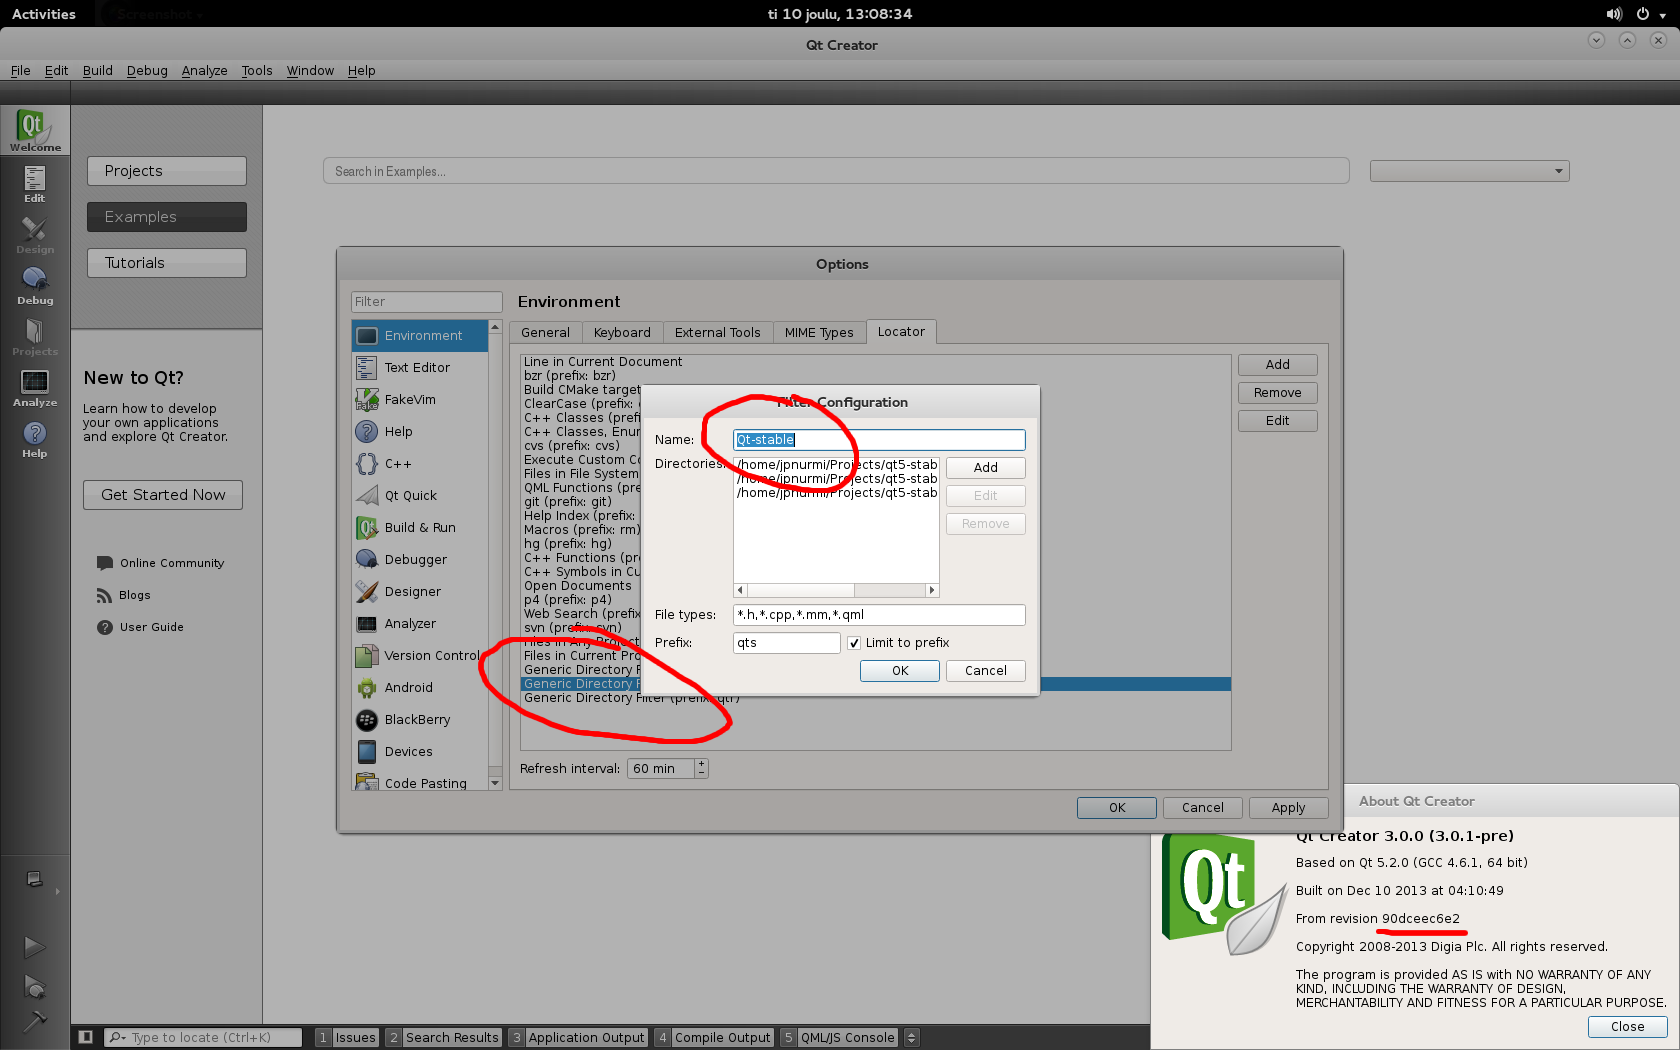Switch to Keyboard tab
The width and height of the screenshot is (1680, 1050).
point(622,333)
